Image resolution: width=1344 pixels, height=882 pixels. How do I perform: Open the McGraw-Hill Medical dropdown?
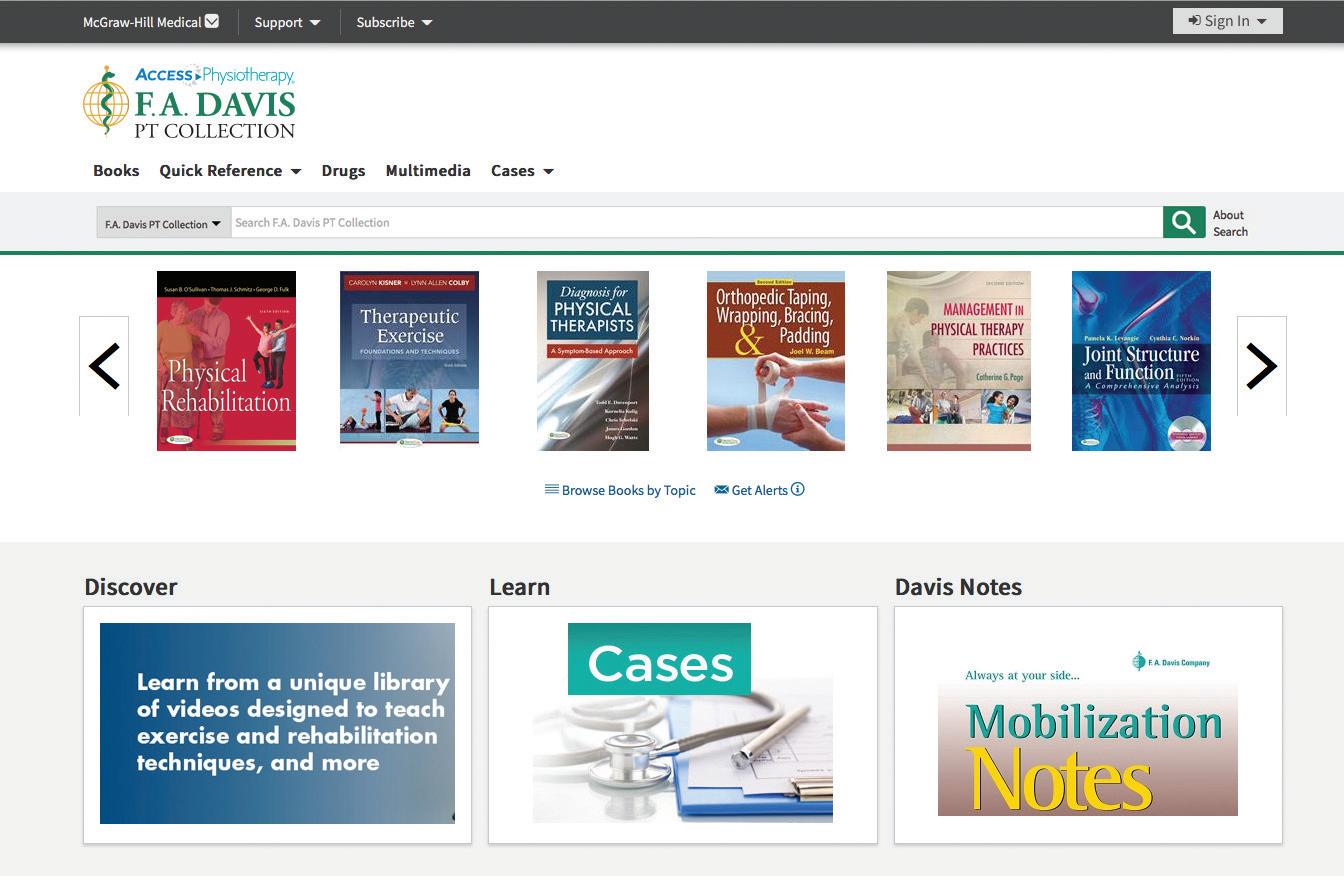tap(151, 22)
